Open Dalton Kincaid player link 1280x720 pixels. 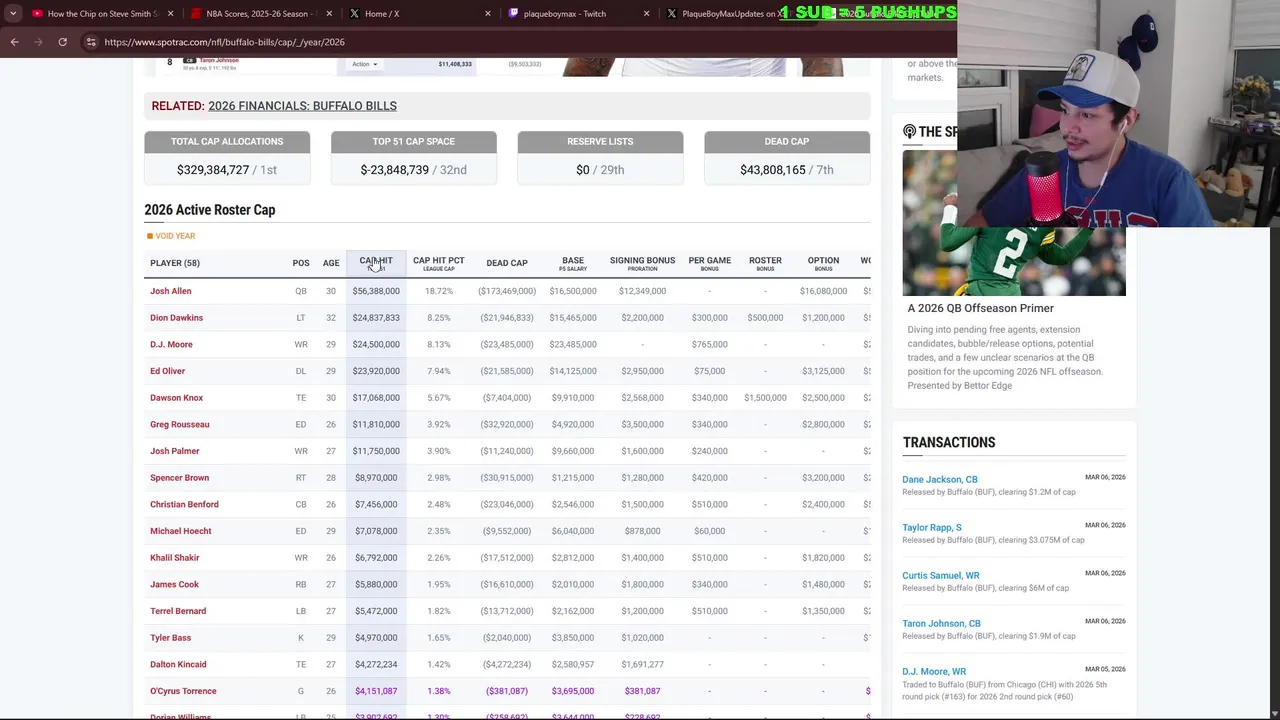pos(178,664)
